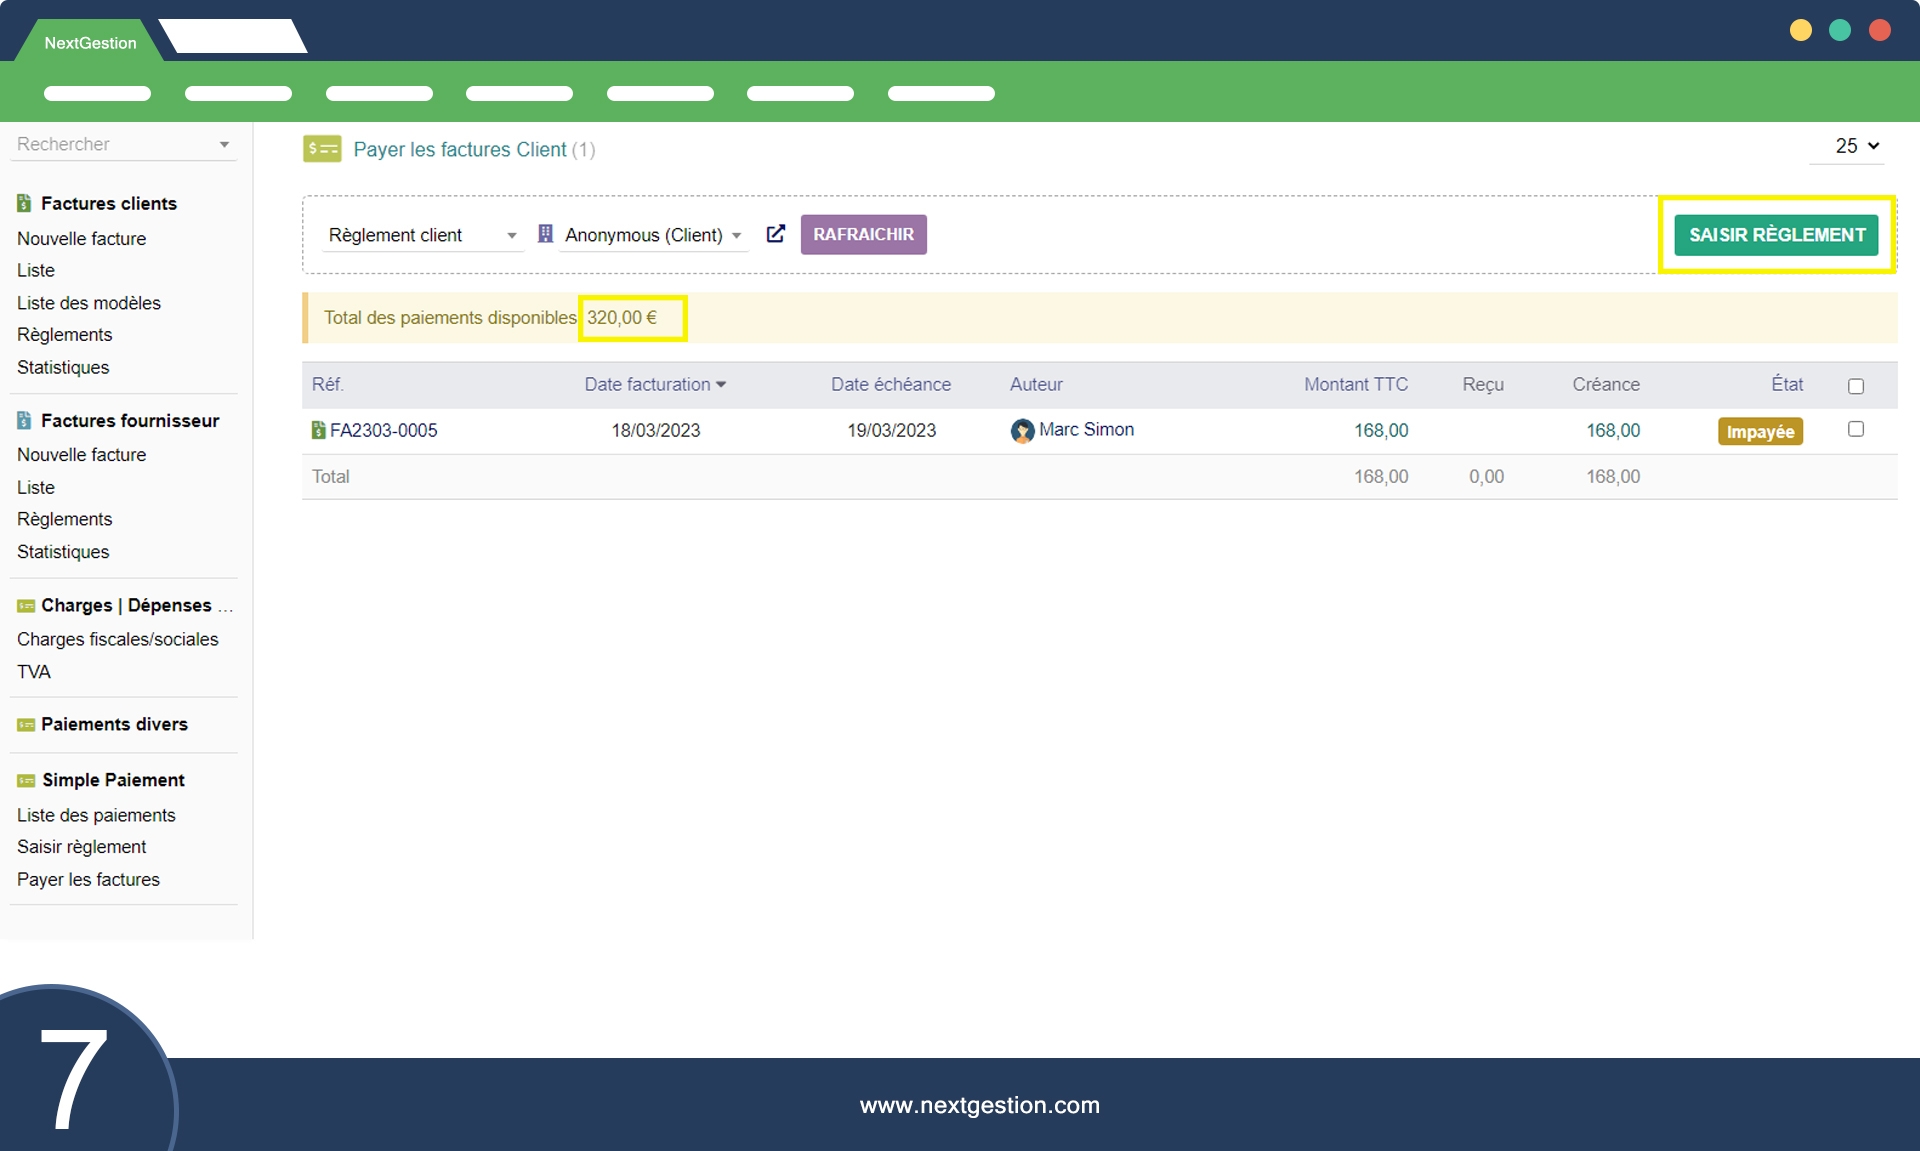Click the Simple Paiement section icon

[x=26, y=781]
